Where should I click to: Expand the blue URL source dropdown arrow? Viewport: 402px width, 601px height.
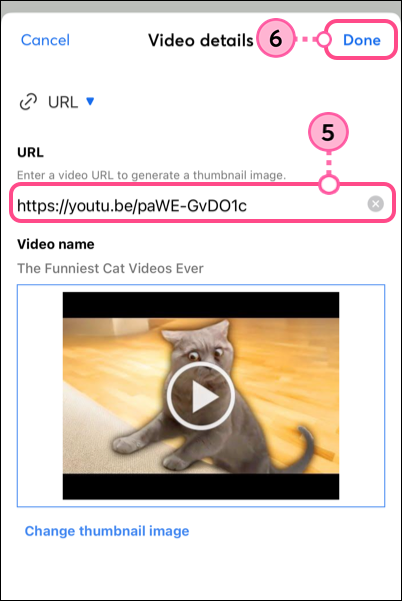click(x=90, y=101)
